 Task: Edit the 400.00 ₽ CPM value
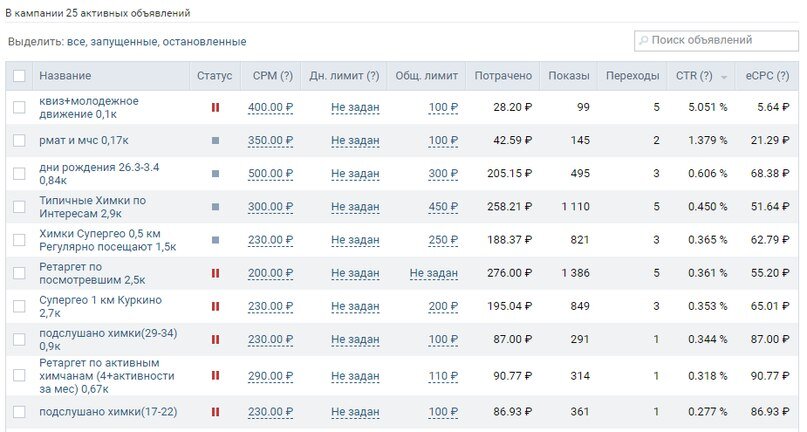(270, 108)
